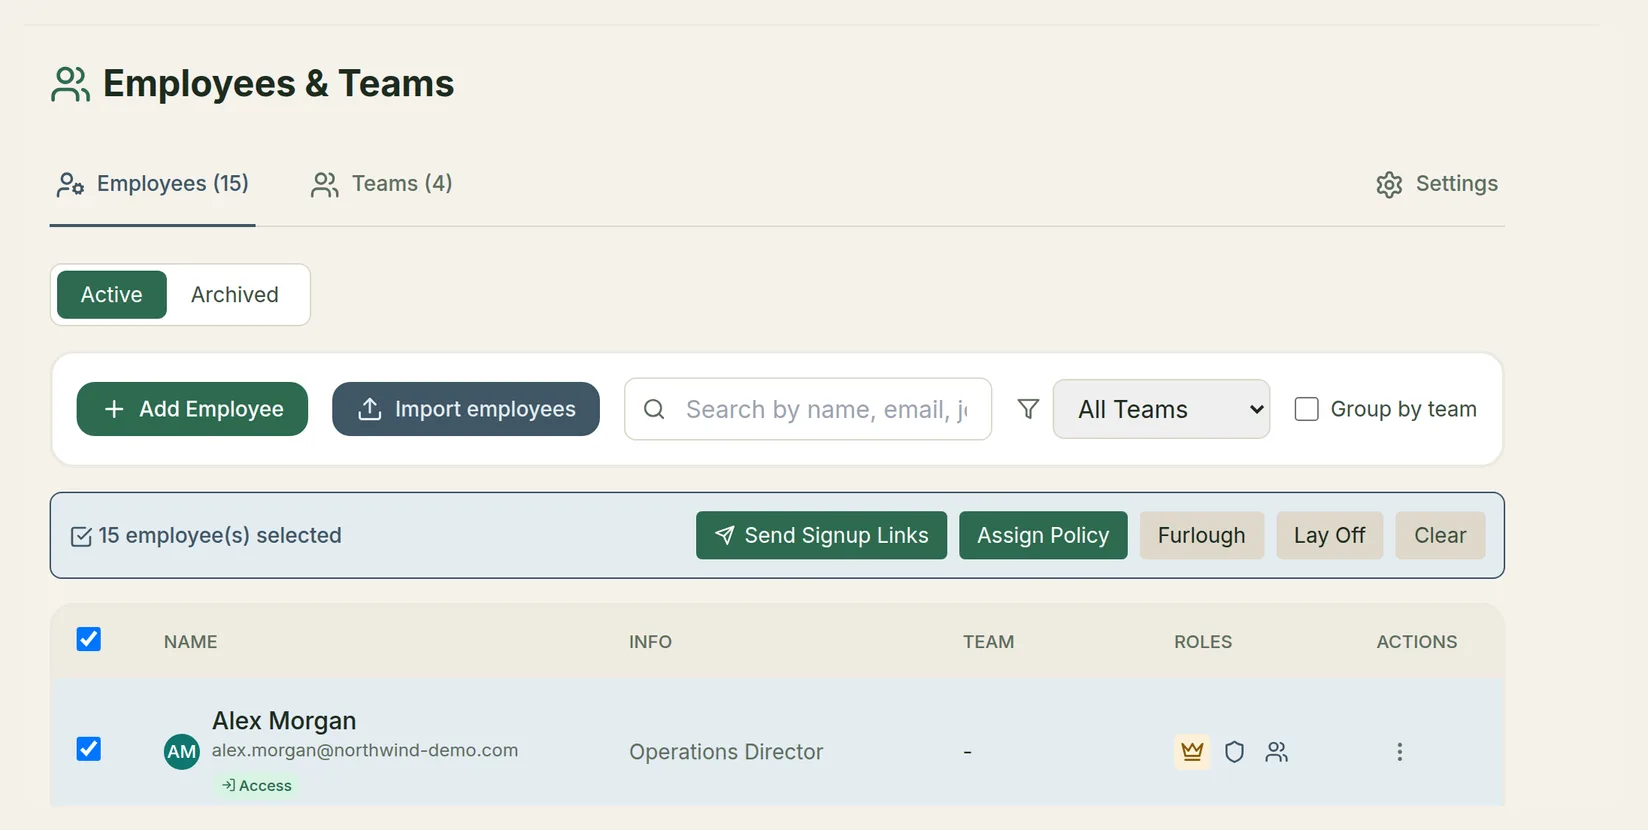Open the All Teams filter dropdown
Image resolution: width=1648 pixels, height=830 pixels.
tap(1161, 409)
